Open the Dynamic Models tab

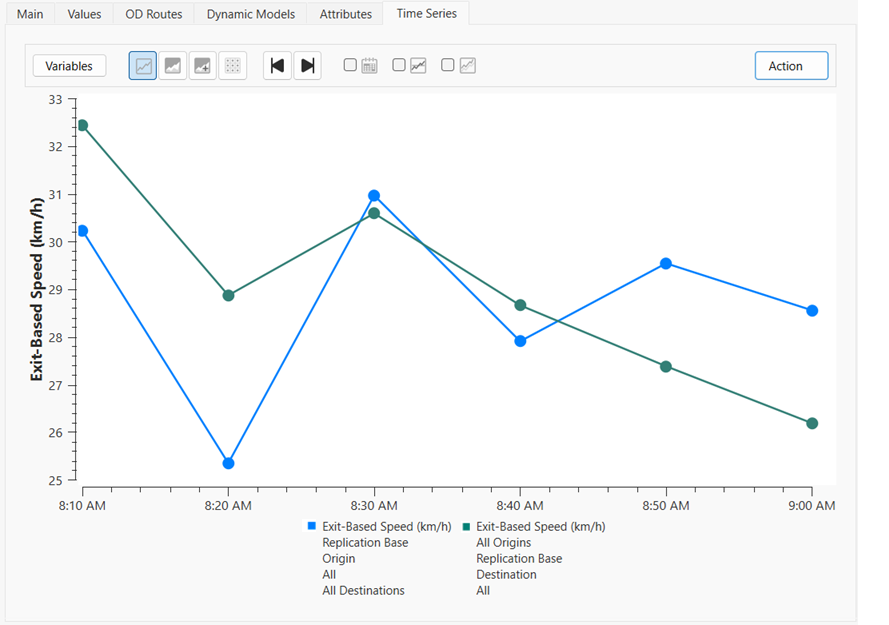(250, 14)
